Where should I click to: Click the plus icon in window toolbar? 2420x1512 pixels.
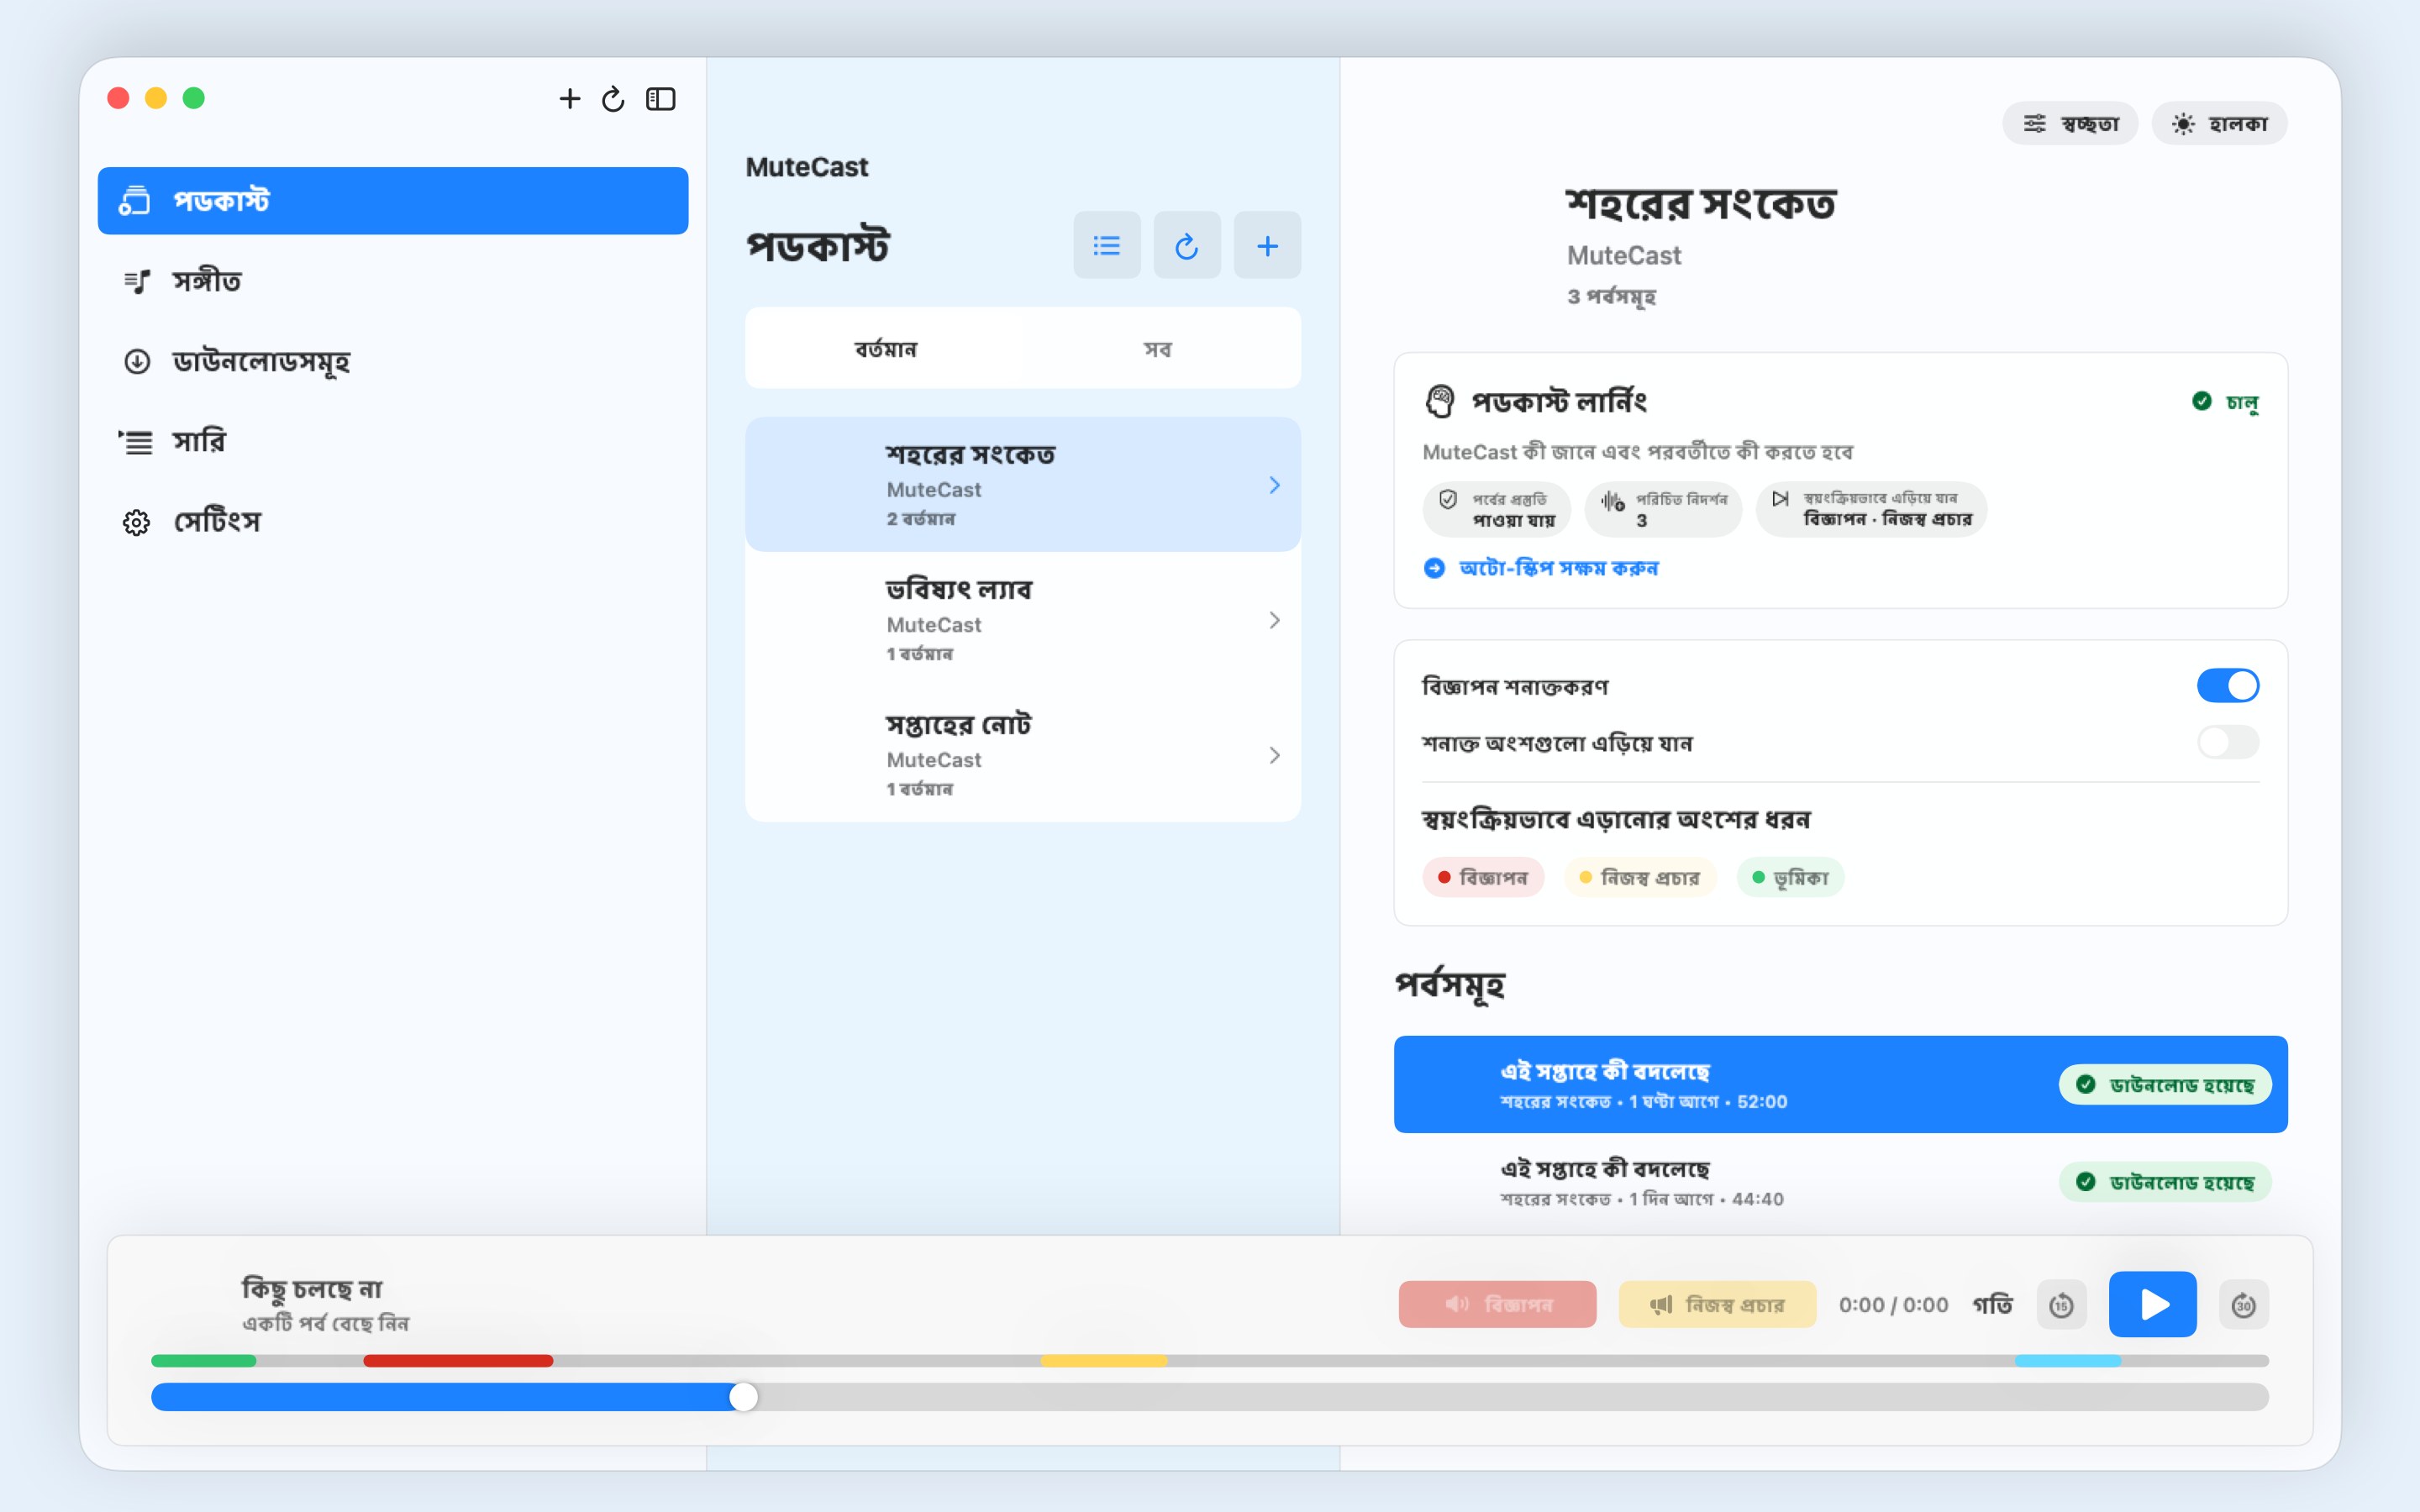569,98
